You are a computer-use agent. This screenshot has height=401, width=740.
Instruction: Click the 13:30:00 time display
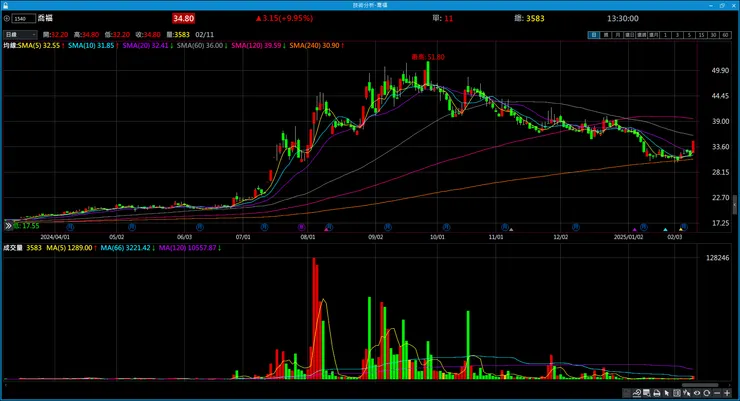(x=622, y=18)
